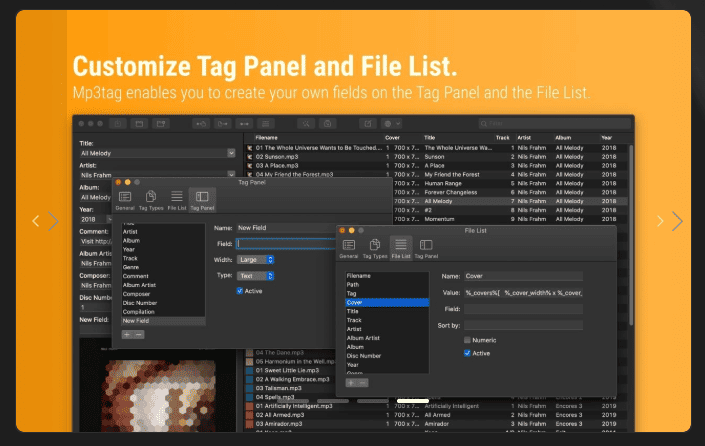Screen dimensions: 705x446
Task: Toggle Active checkbox in File List window
Action: 467,353
